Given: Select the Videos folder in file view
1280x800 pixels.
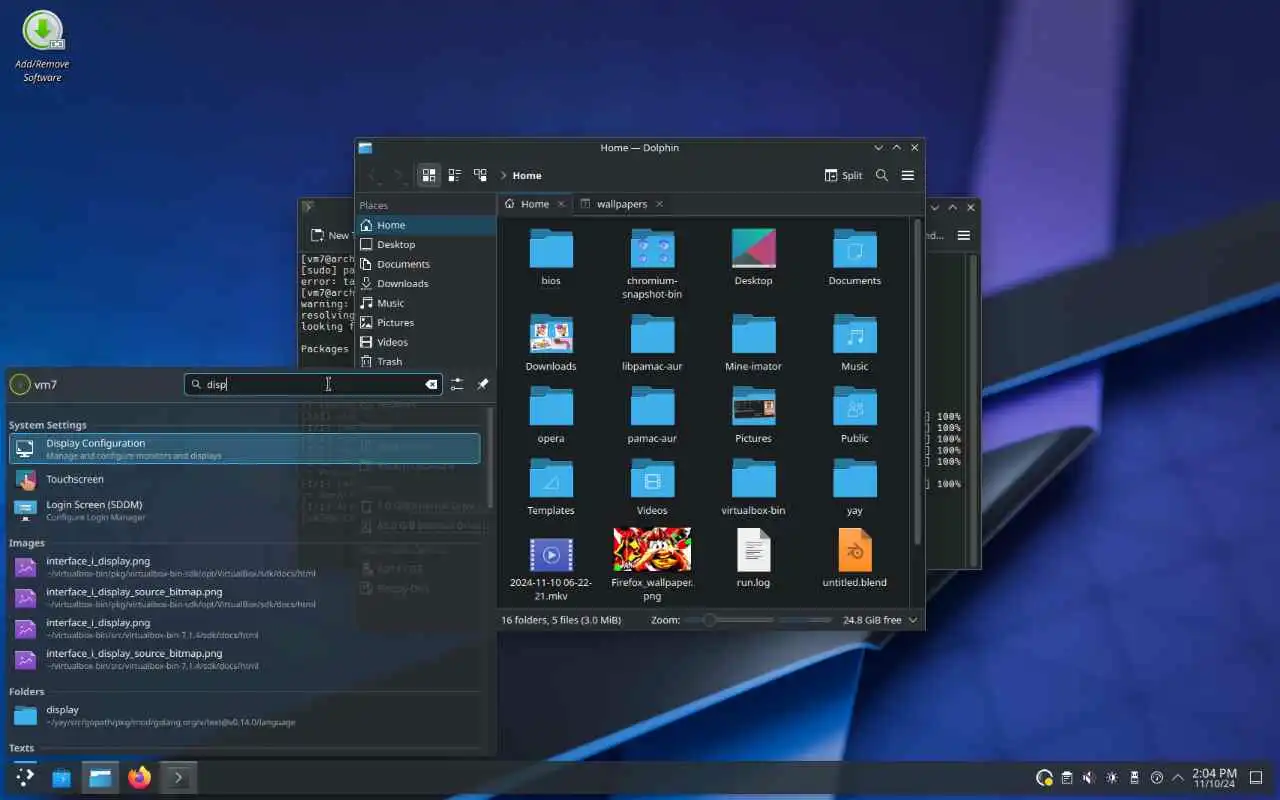Looking at the screenshot, I should pos(652,487).
